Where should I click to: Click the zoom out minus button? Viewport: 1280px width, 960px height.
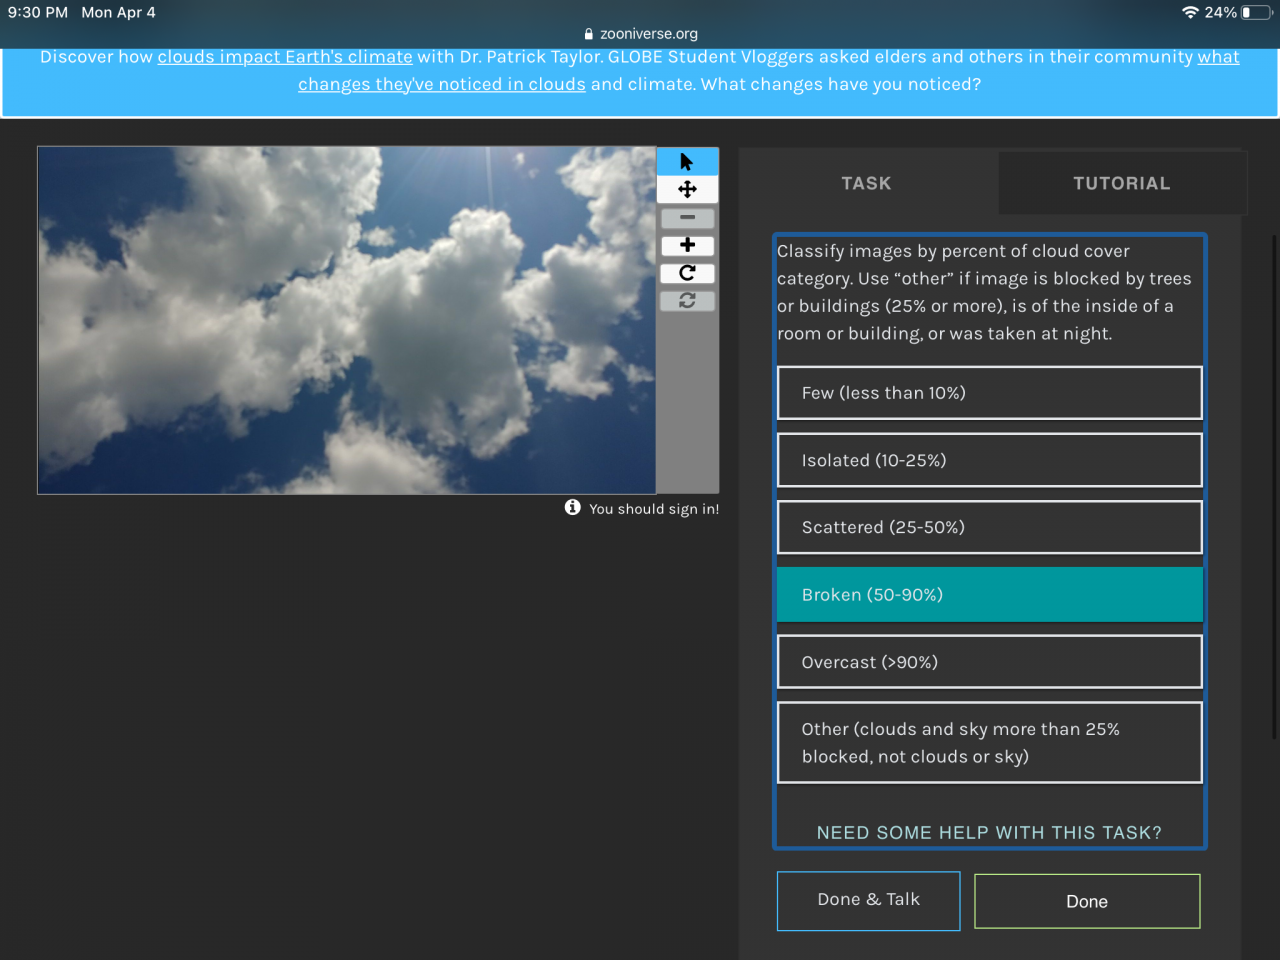coord(687,217)
